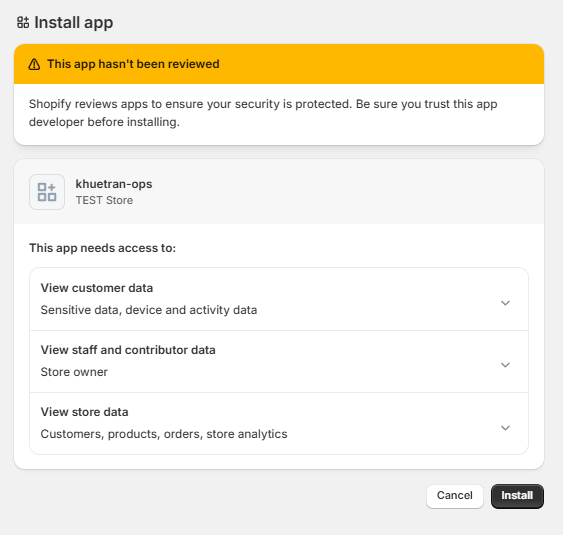This screenshot has width=563, height=535.
Task: Click Customers, products, orders, store analytics
Action: (x=164, y=434)
